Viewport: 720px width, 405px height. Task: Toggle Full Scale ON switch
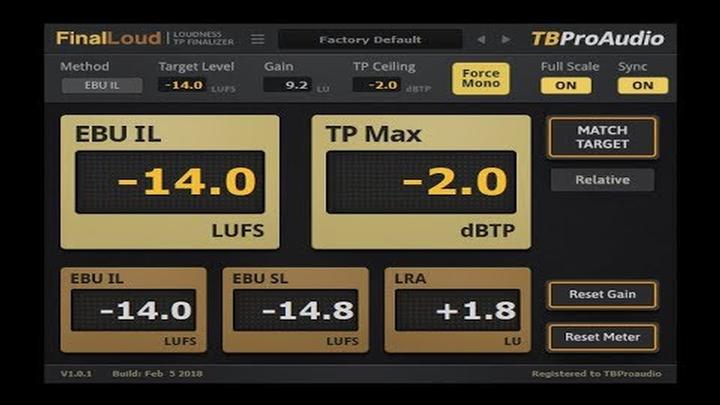click(566, 85)
